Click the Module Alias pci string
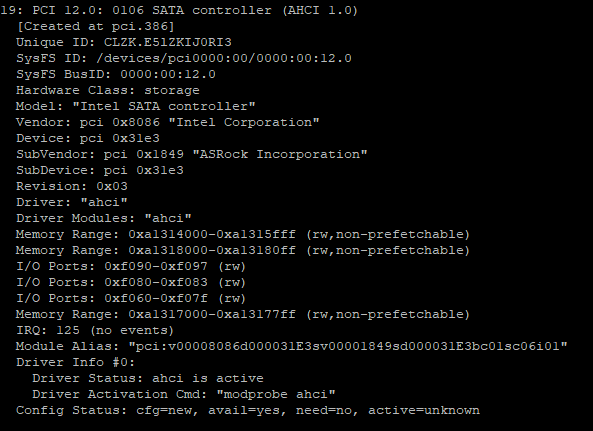593x431 pixels. [348, 346]
